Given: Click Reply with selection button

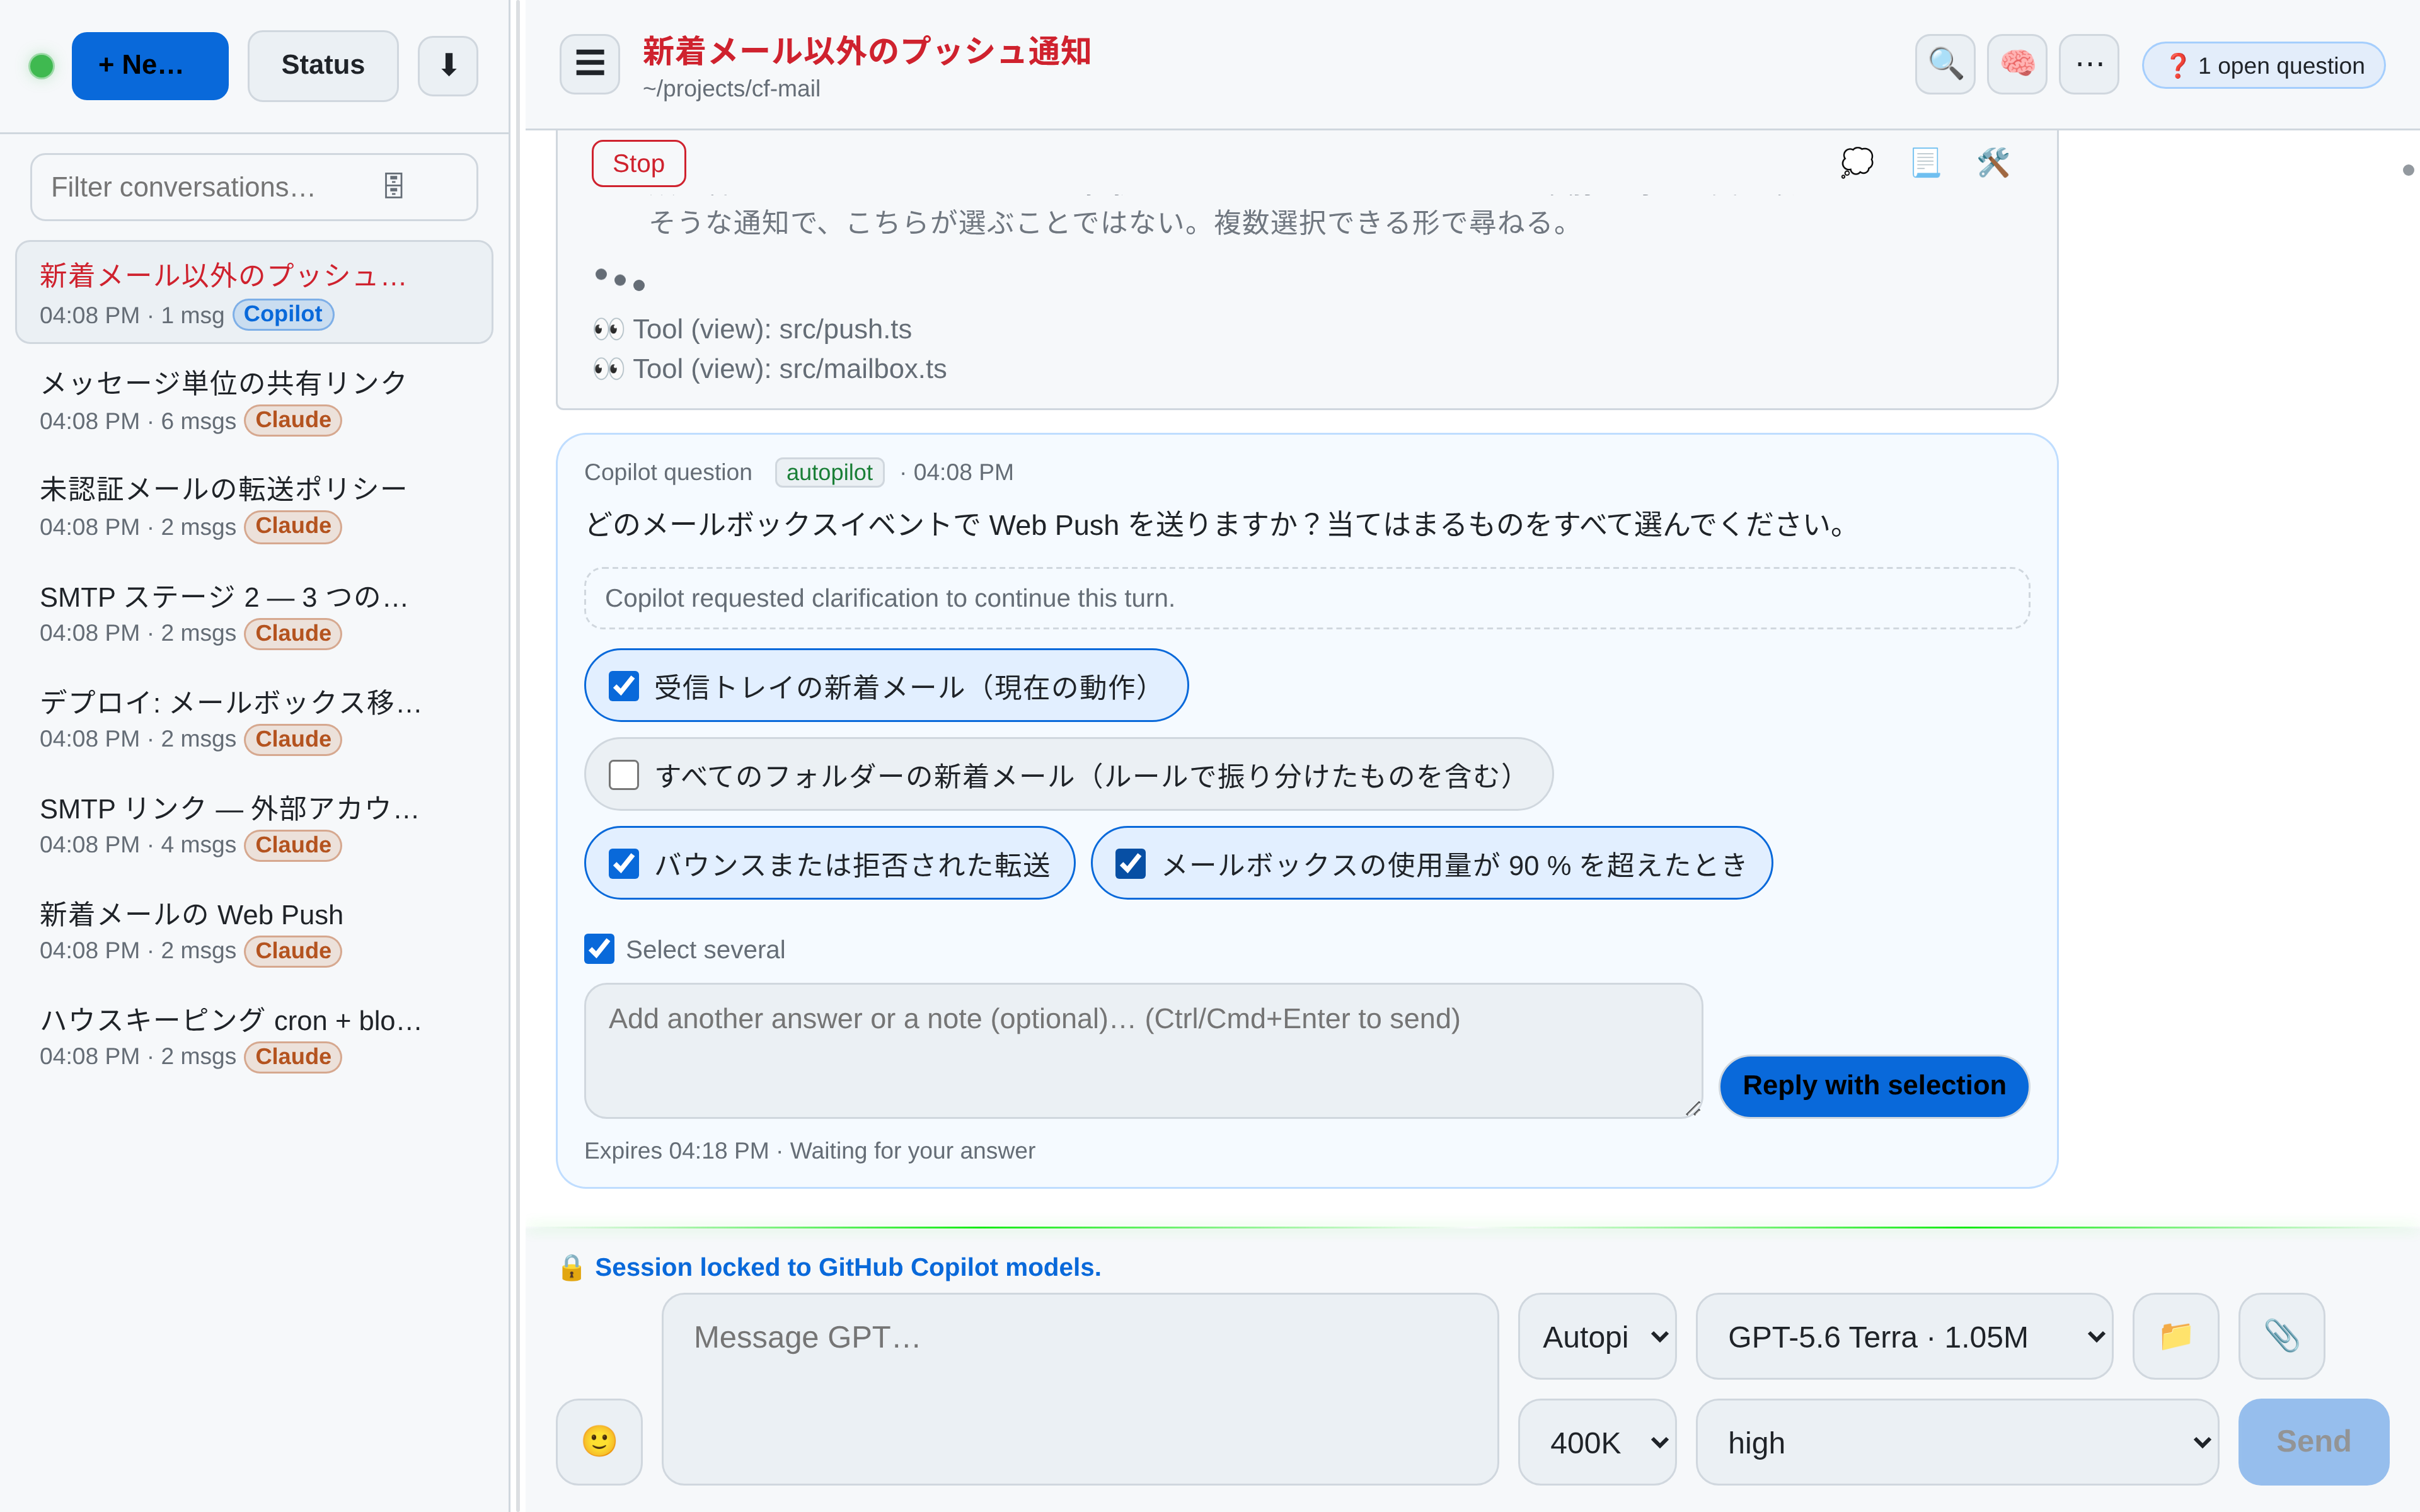Looking at the screenshot, I should (1873, 1086).
